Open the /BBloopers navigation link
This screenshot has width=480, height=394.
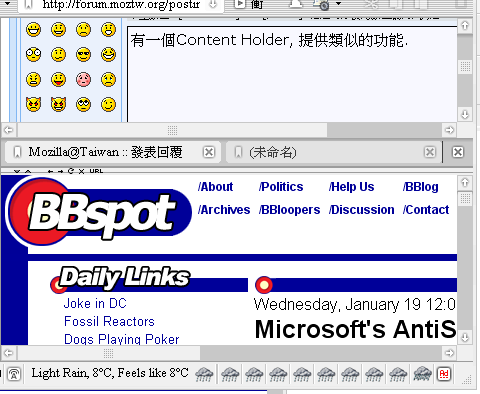click(289, 210)
